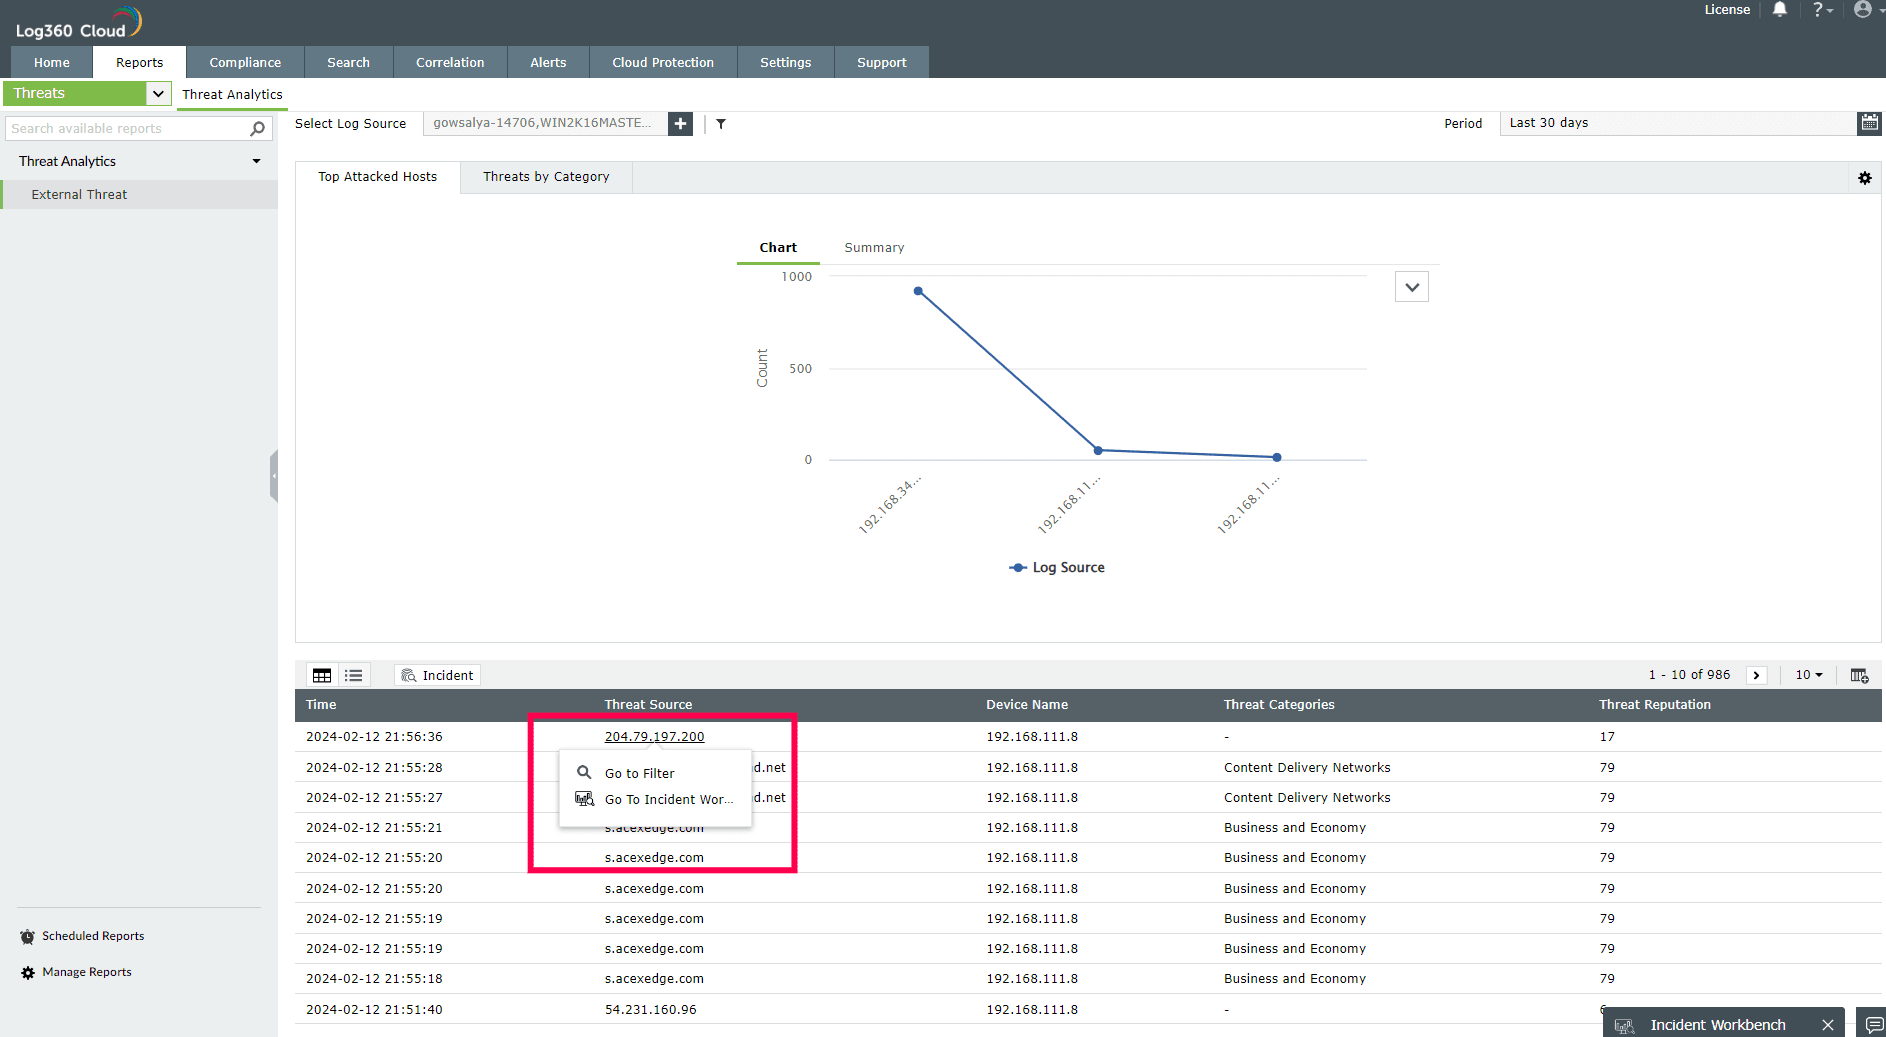Click the search magnifier in reports search

tap(257, 129)
